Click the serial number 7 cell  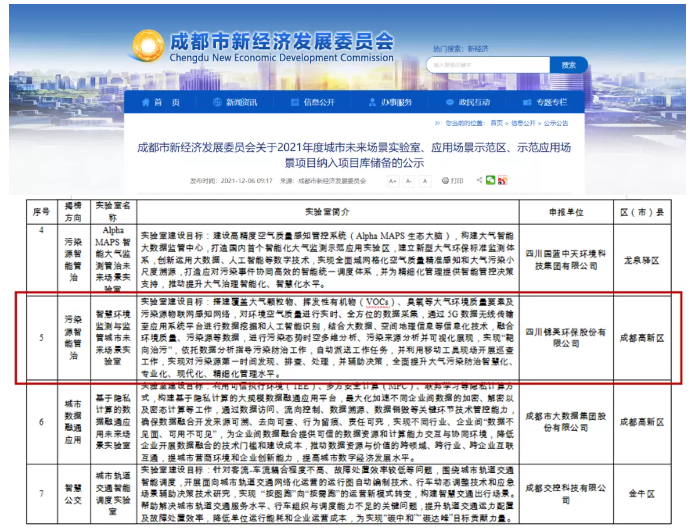(42, 494)
